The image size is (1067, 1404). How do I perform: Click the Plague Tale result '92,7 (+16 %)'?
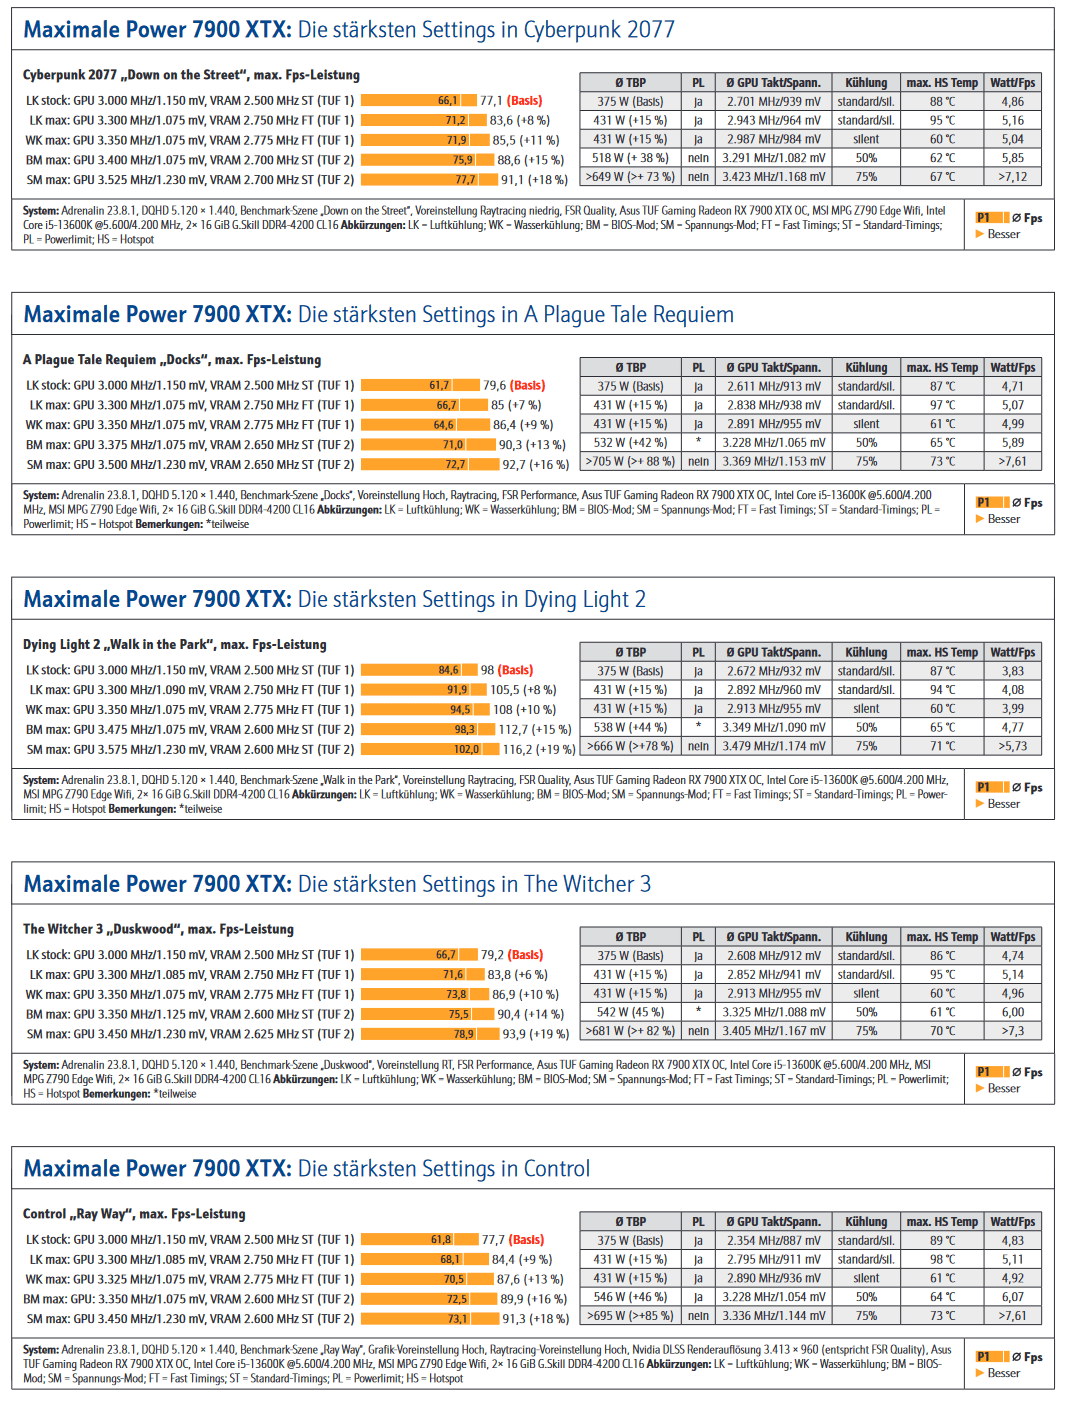[x=535, y=465]
